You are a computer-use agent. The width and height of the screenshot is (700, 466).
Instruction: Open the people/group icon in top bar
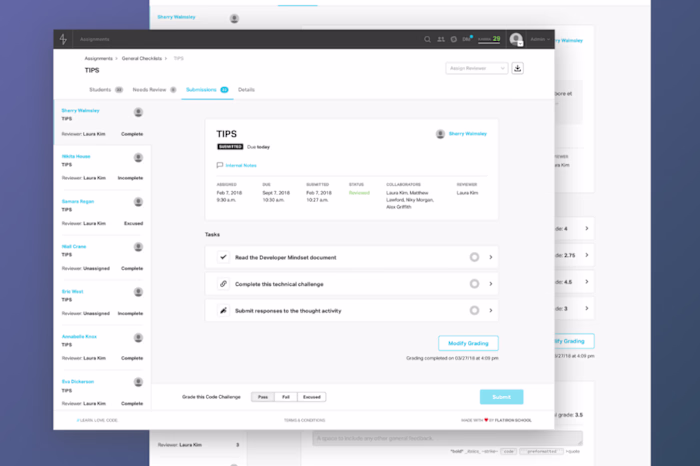click(441, 39)
